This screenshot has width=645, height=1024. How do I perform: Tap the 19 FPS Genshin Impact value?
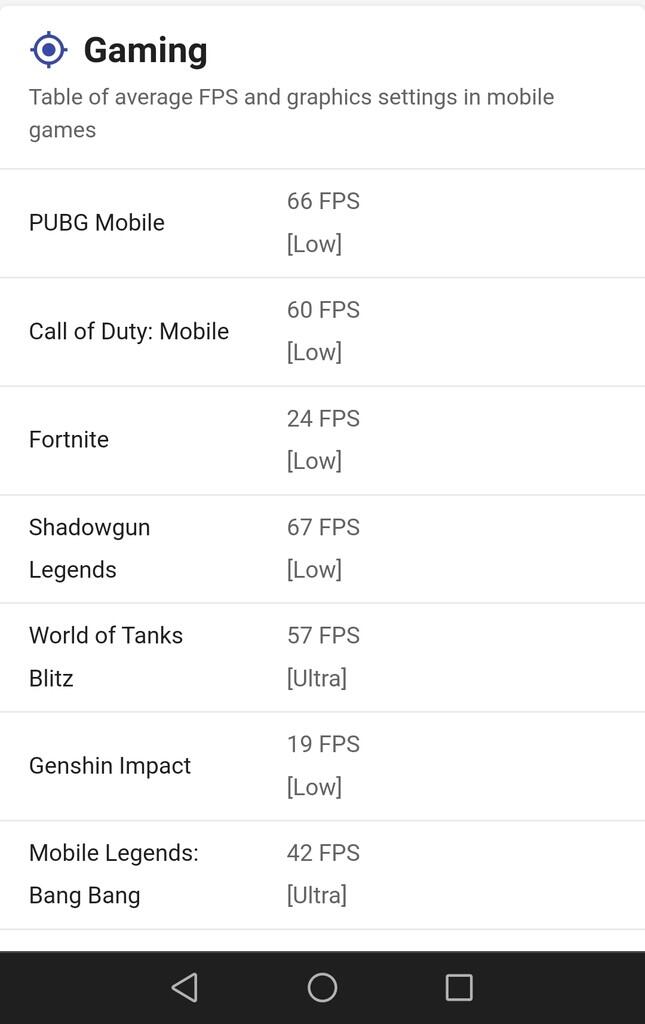[x=323, y=745]
